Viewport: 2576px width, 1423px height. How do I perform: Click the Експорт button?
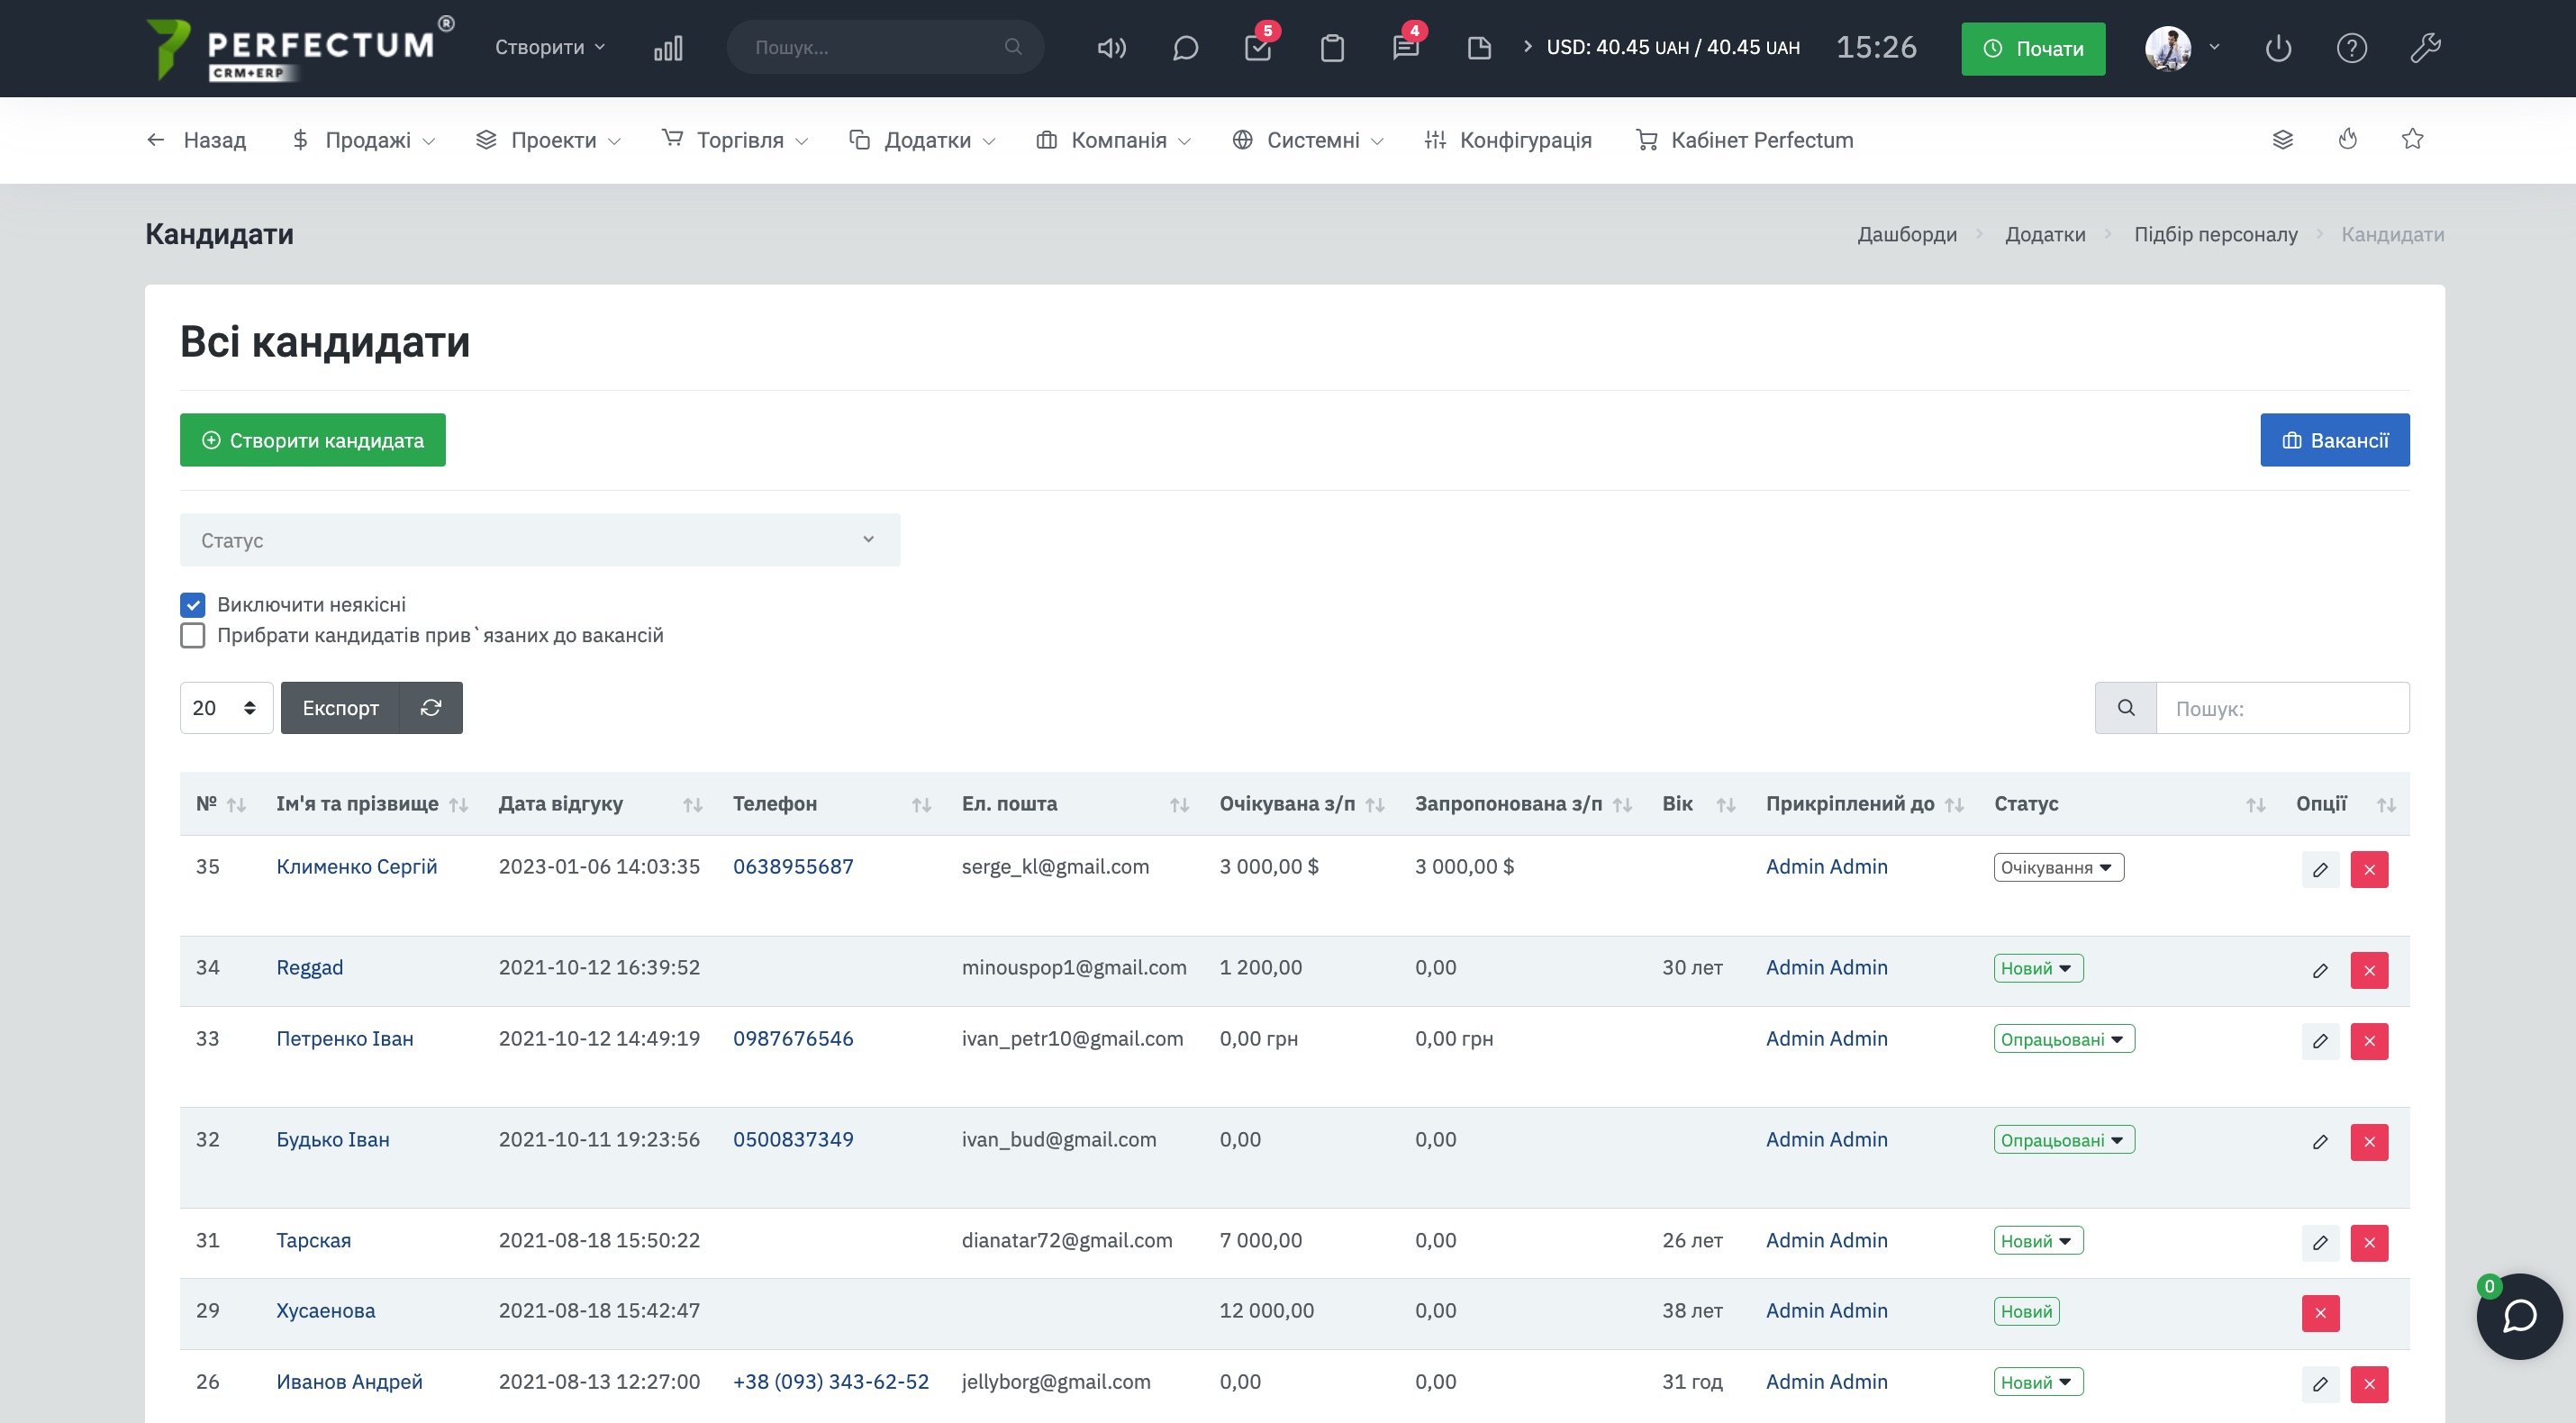(340, 708)
